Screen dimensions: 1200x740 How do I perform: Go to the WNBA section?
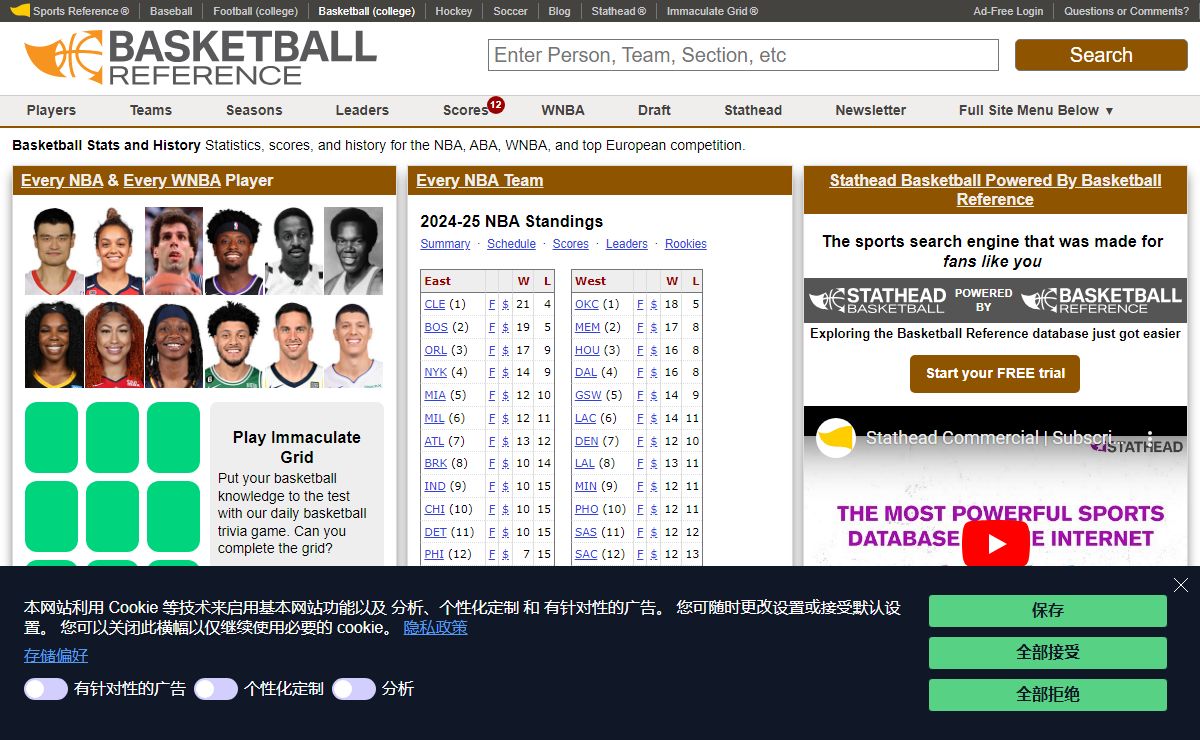563,110
